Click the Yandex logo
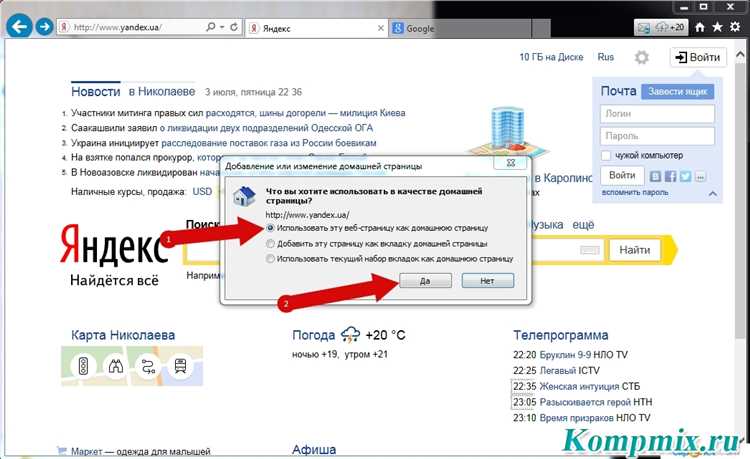 pos(114,245)
